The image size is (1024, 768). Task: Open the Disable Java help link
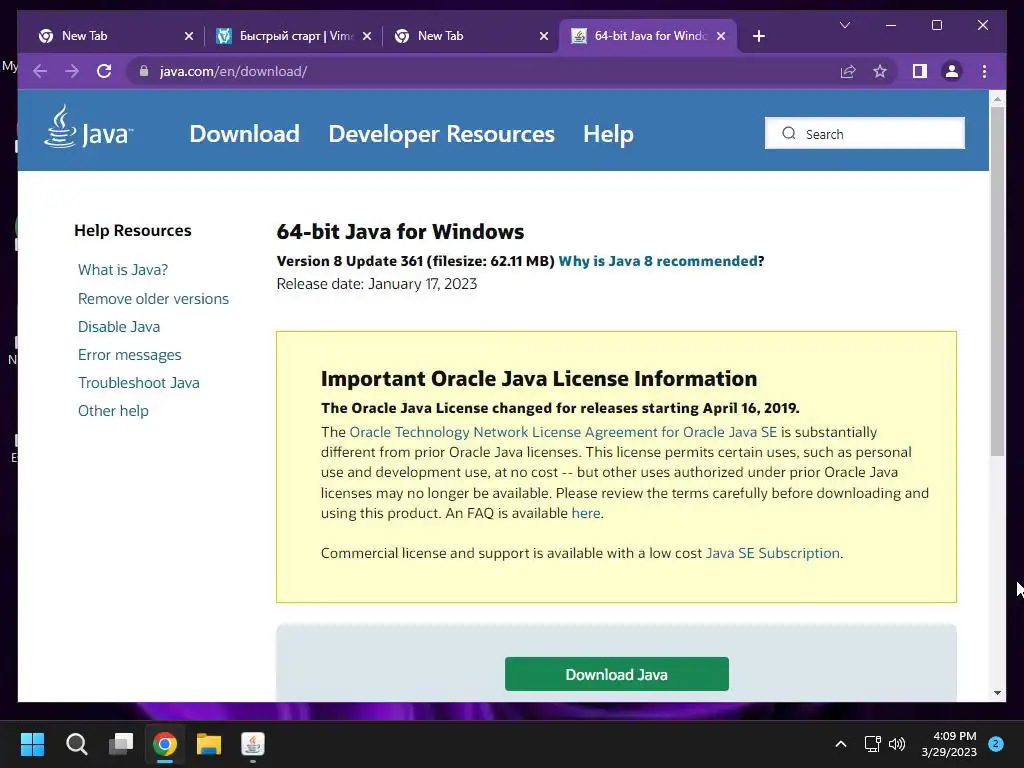[x=119, y=327]
